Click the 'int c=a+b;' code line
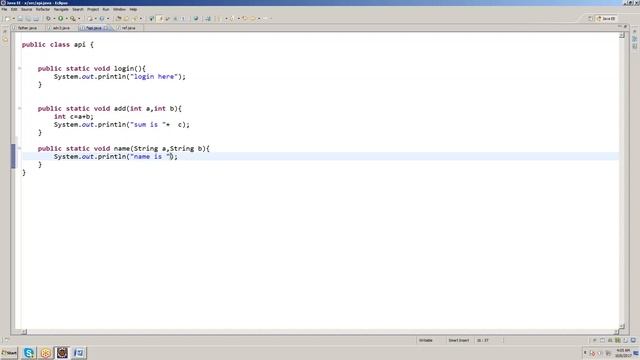Image resolution: width=640 pixels, height=360 pixels. [73, 116]
